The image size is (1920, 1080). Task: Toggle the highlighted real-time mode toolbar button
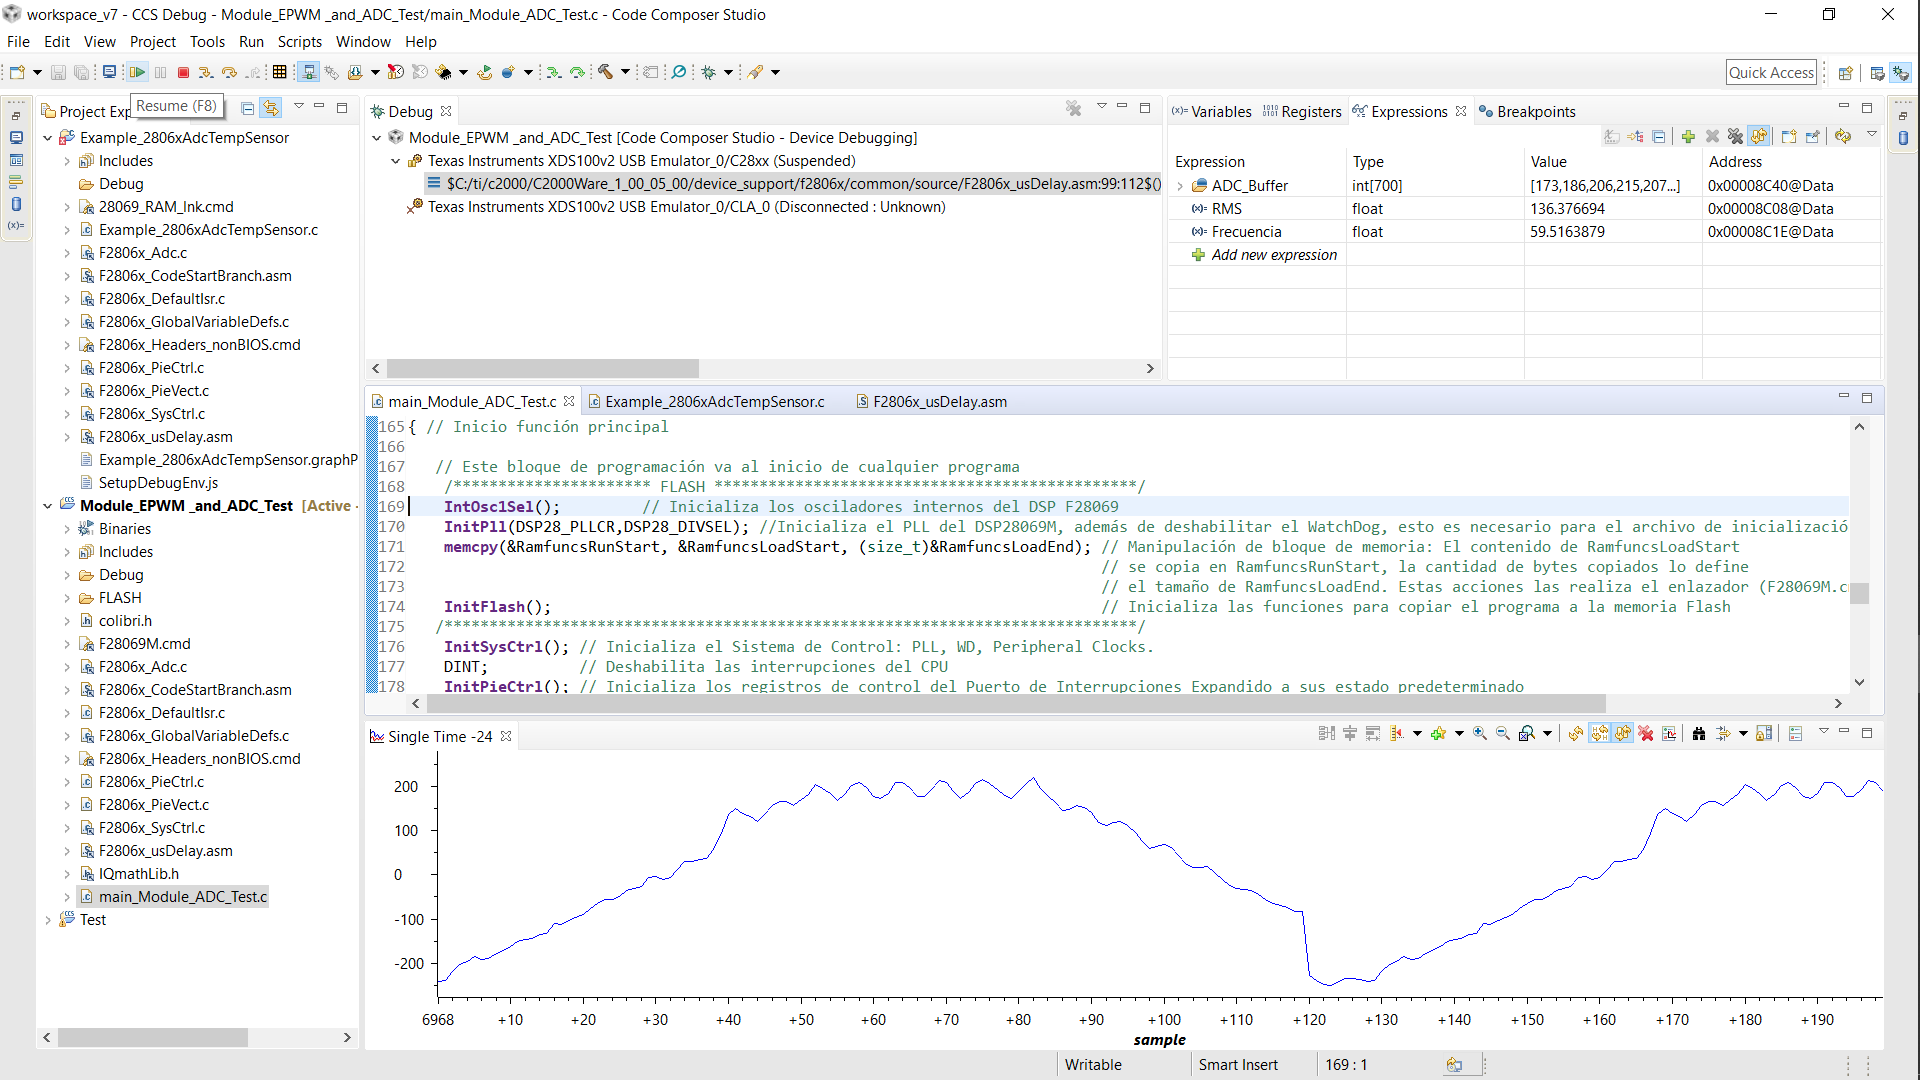[x=309, y=72]
